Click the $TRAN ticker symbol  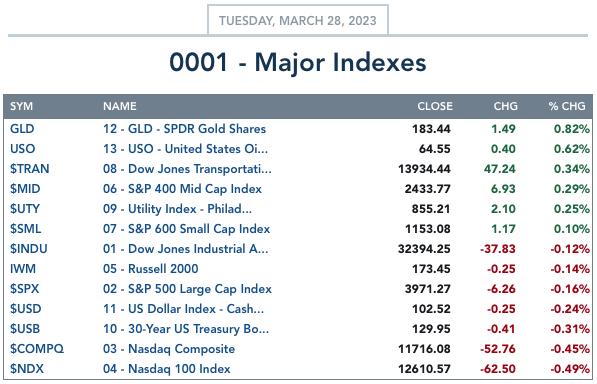pos(30,169)
